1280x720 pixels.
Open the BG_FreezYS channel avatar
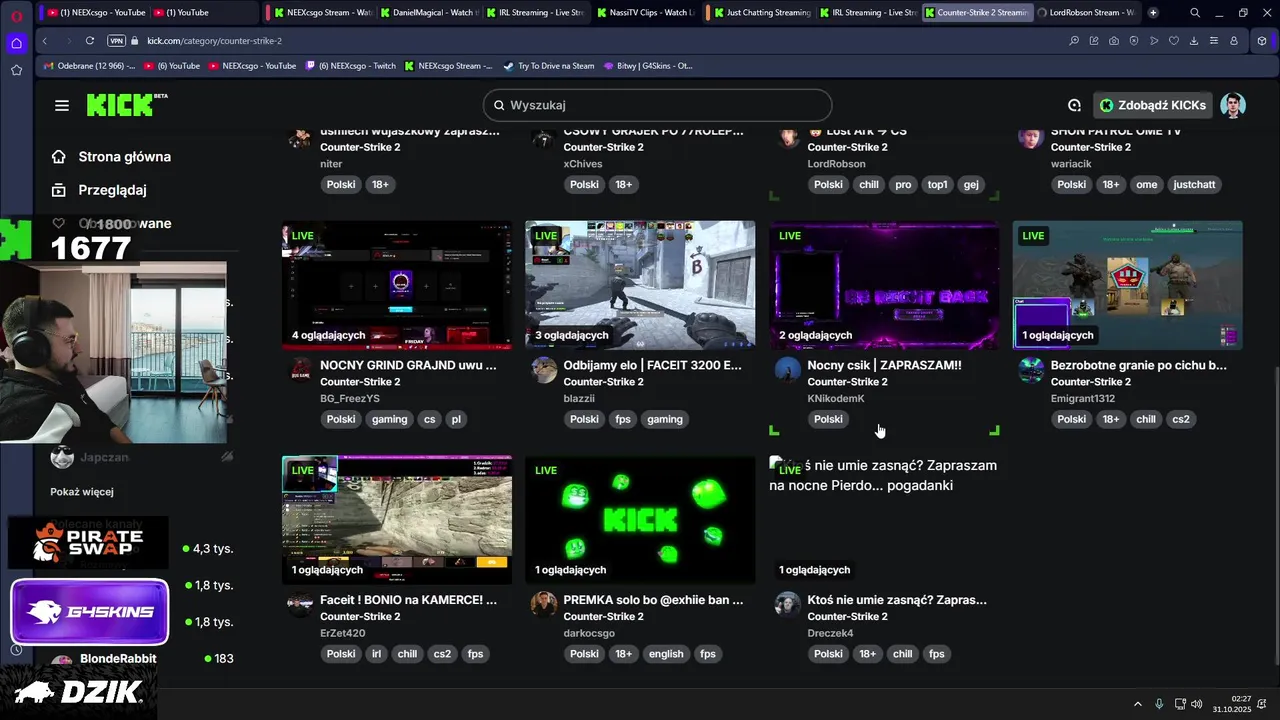pos(300,370)
